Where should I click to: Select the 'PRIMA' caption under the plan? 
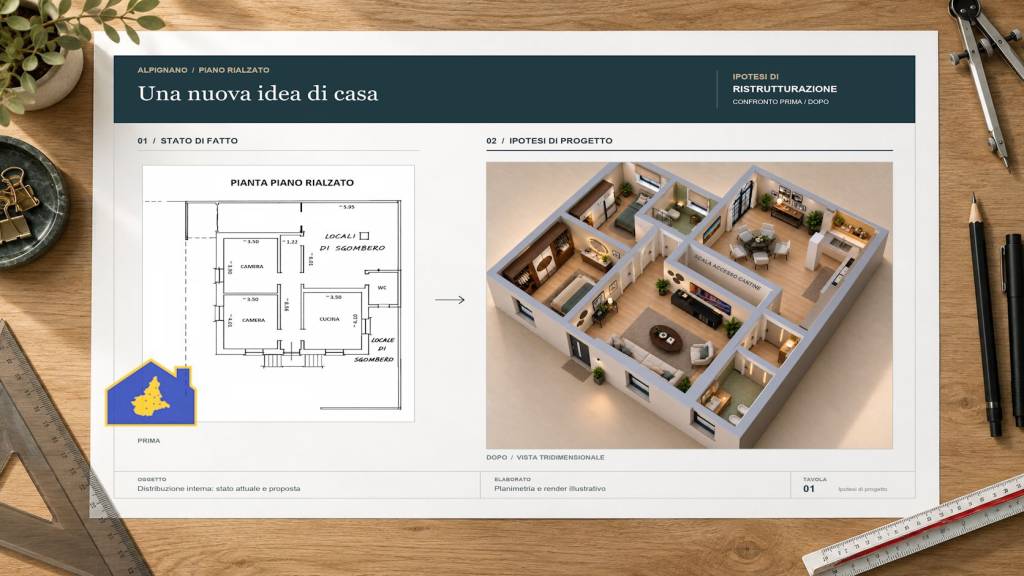[148, 441]
